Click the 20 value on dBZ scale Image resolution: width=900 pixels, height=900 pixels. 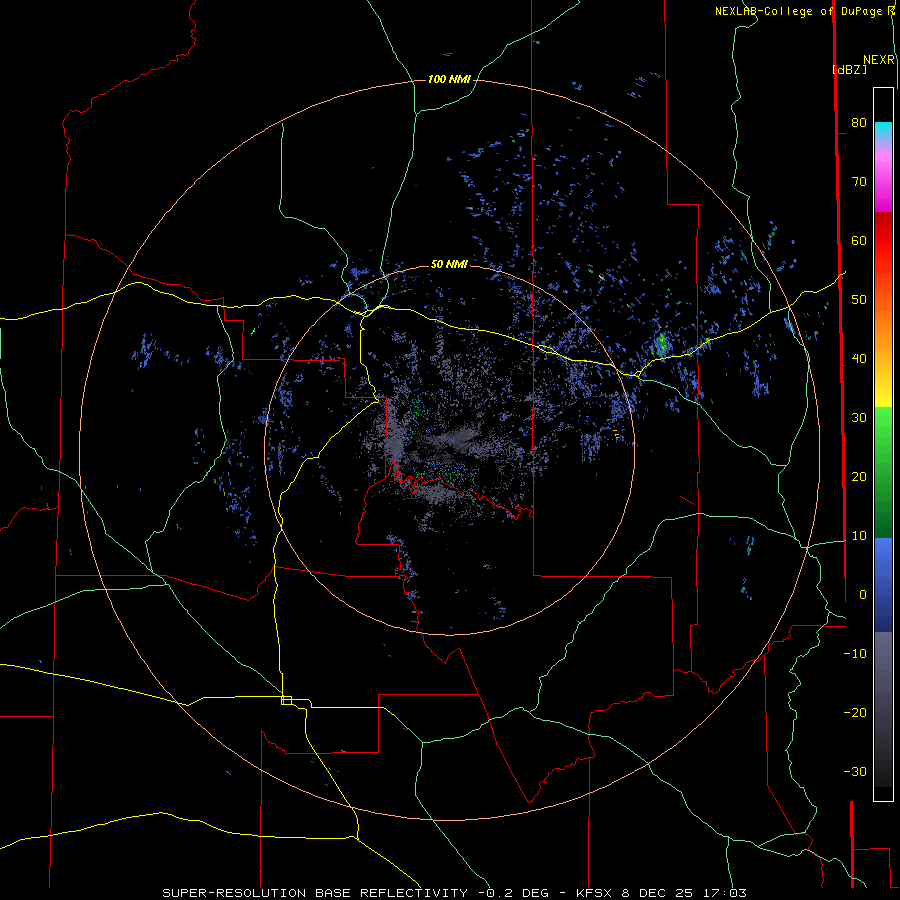coord(859,476)
